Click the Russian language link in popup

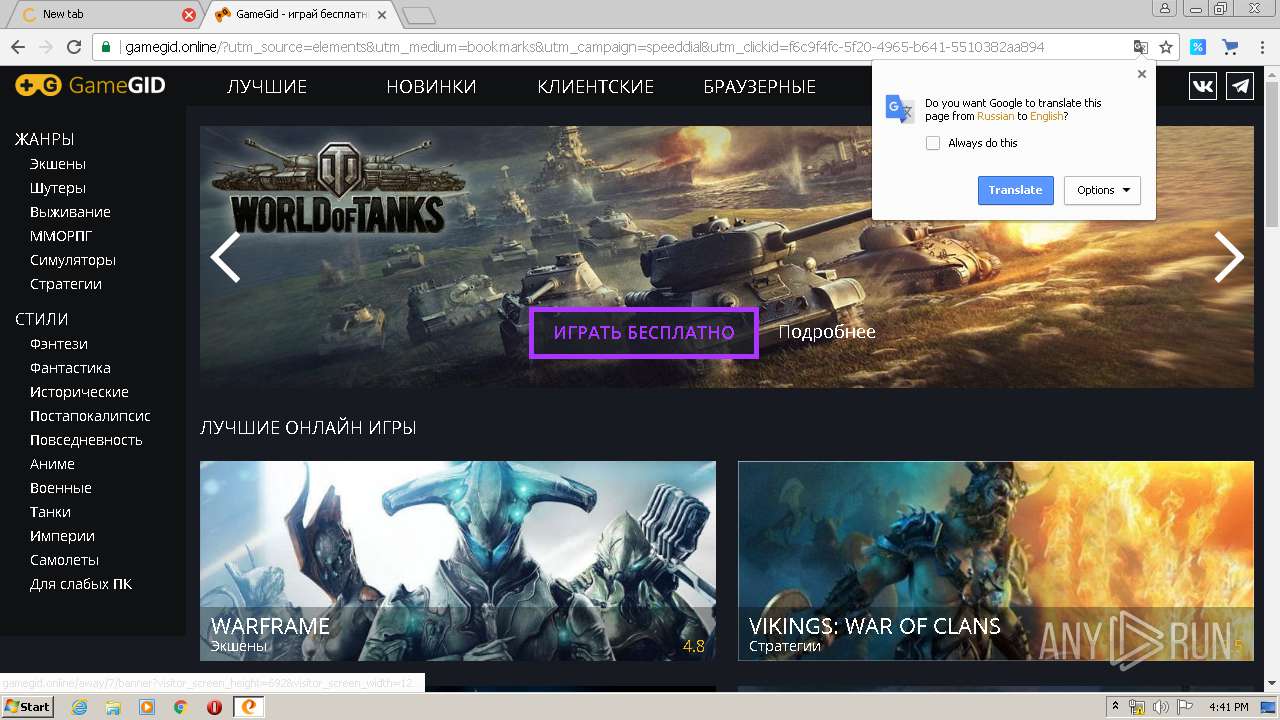pyautogui.click(x=995, y=116)
